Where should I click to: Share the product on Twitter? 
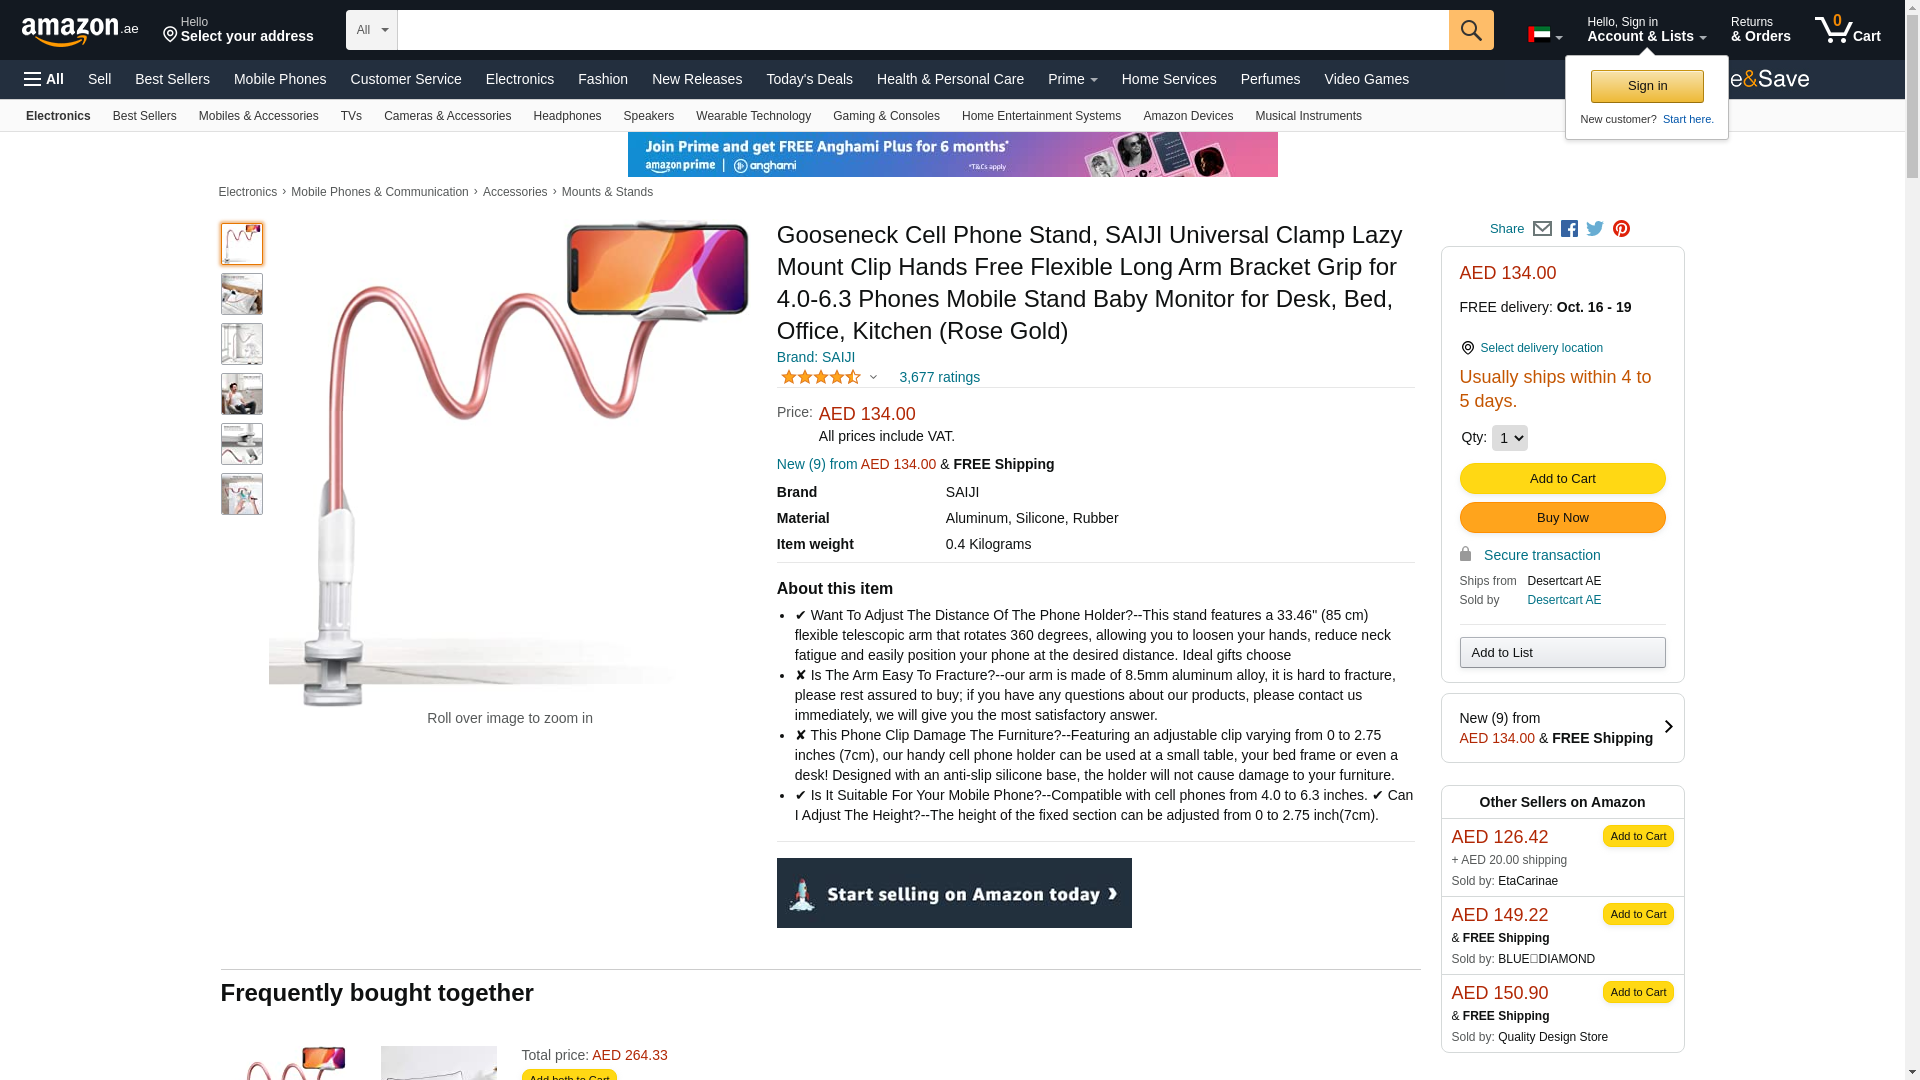(1595, 229)
